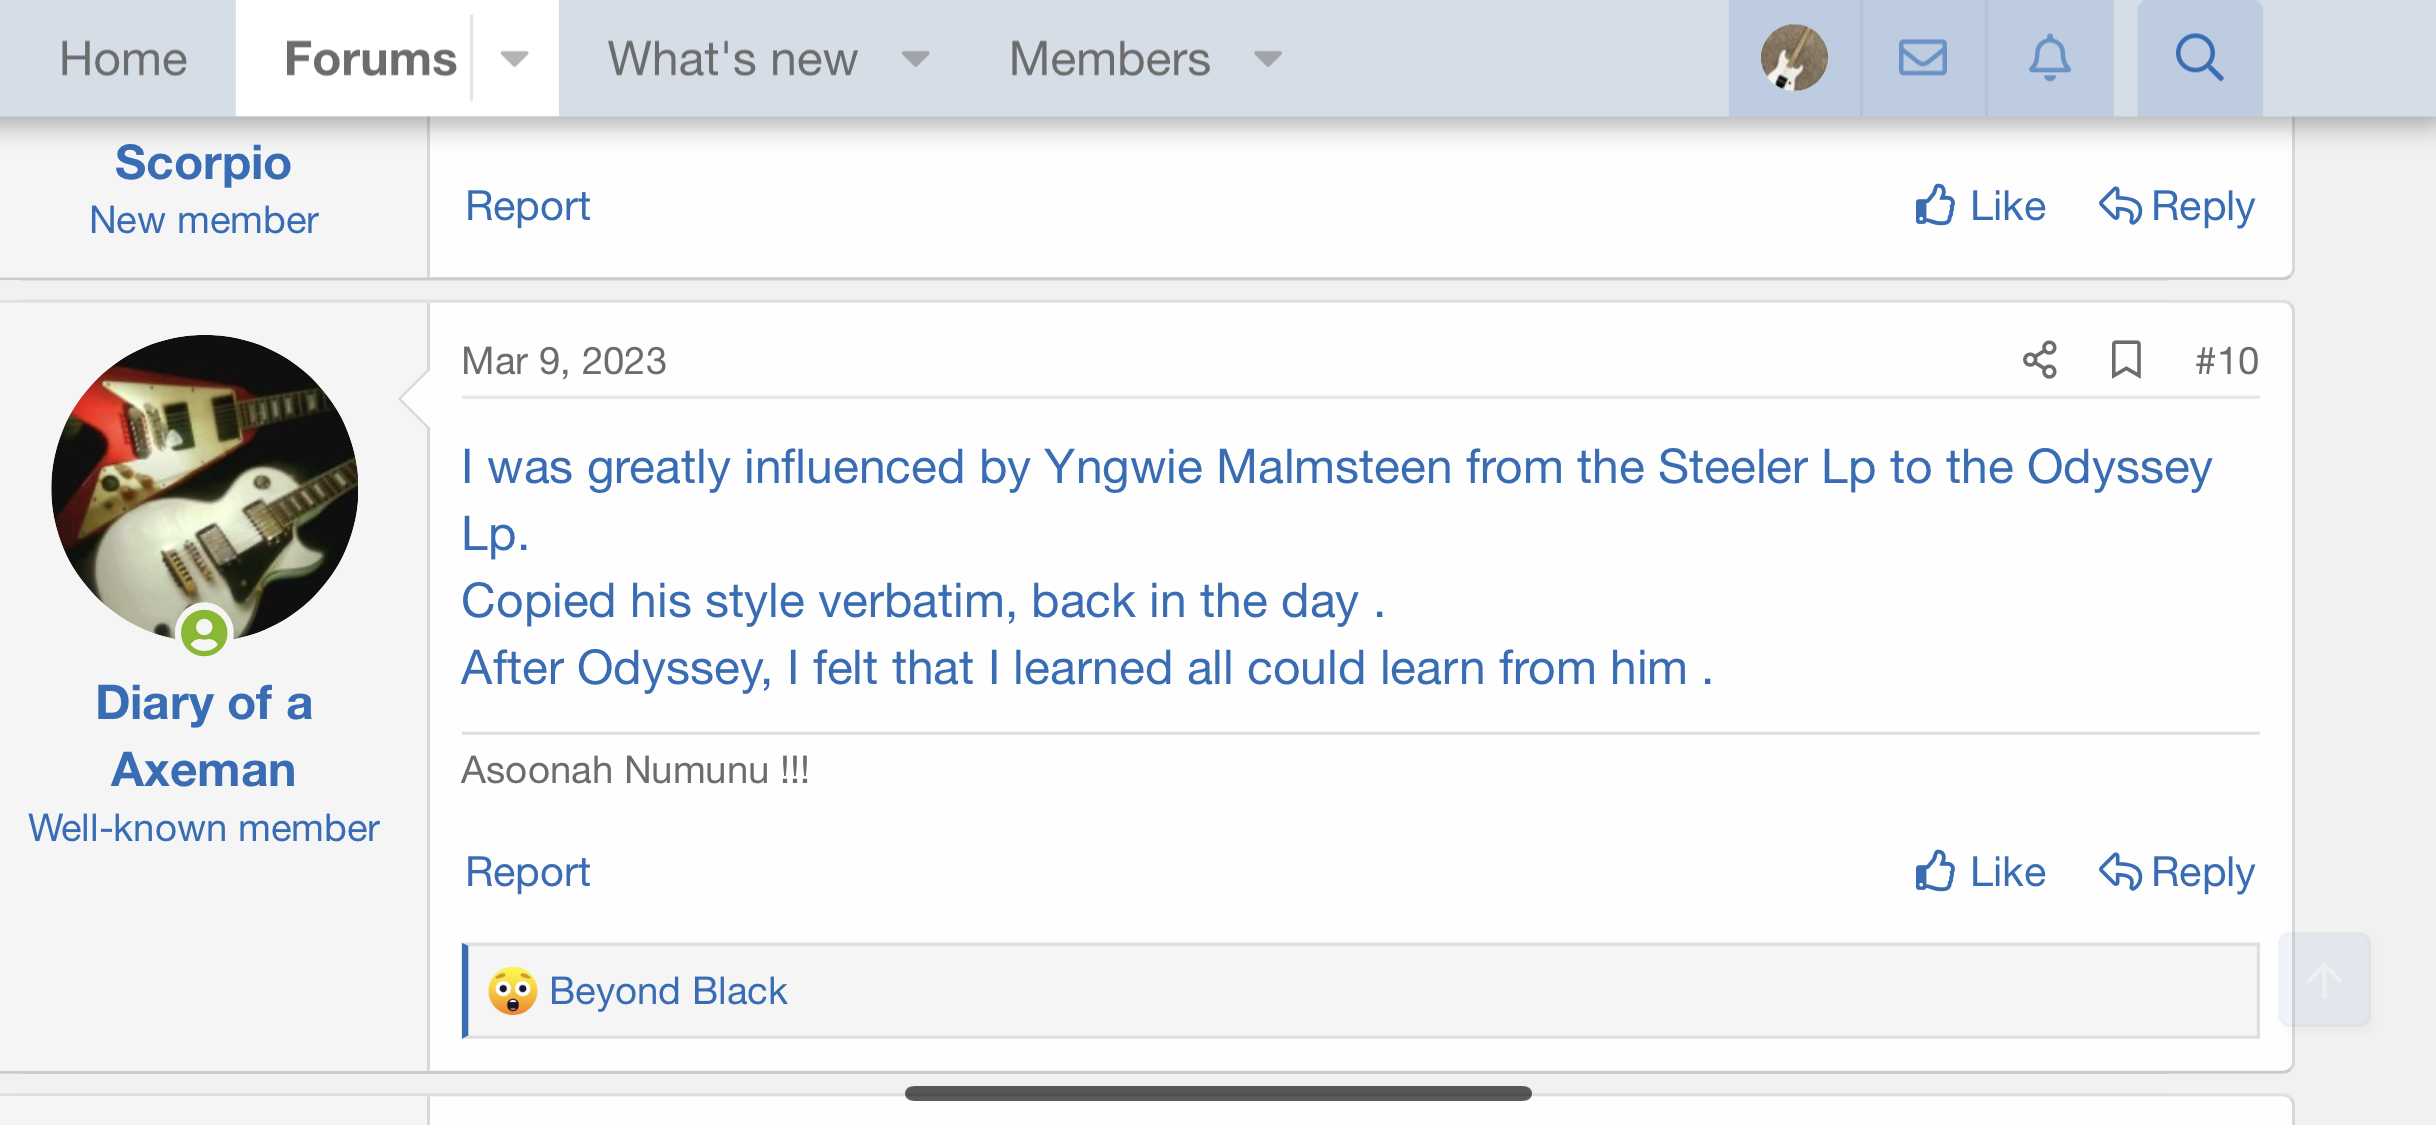Open the inbox envelope icon
Image resolution: width=2436 pixels, height=1125 pixels.
click(x=1922, y=58)
